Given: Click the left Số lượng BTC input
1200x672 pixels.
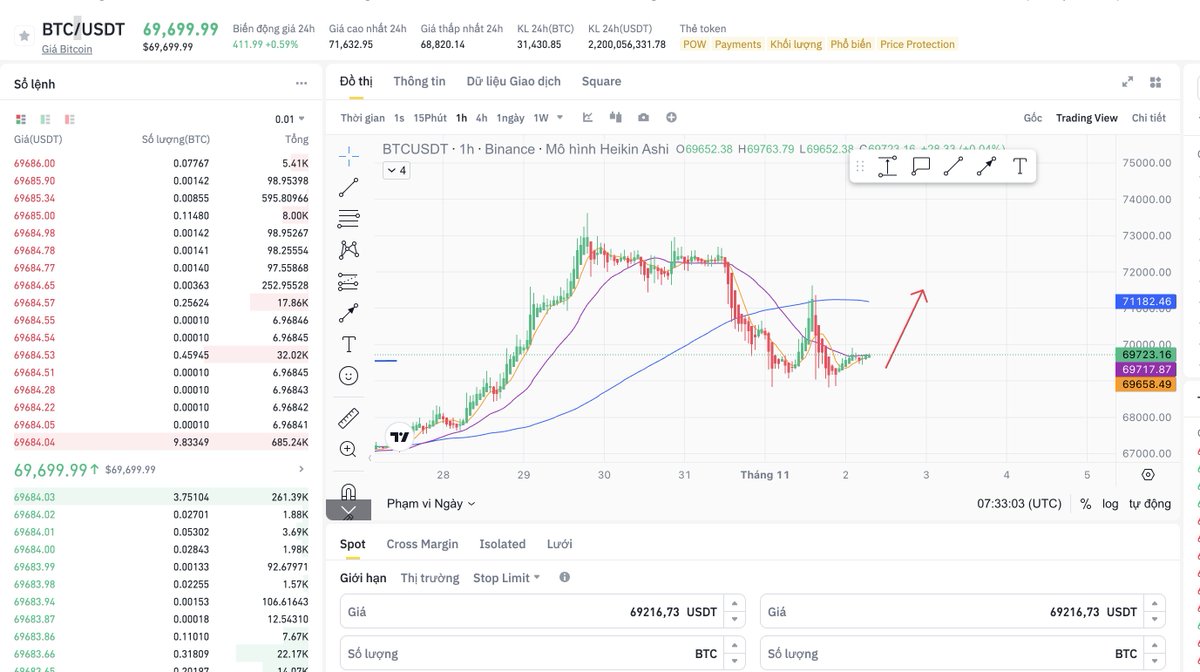Looking at the screenshot, I should (542, 653).
